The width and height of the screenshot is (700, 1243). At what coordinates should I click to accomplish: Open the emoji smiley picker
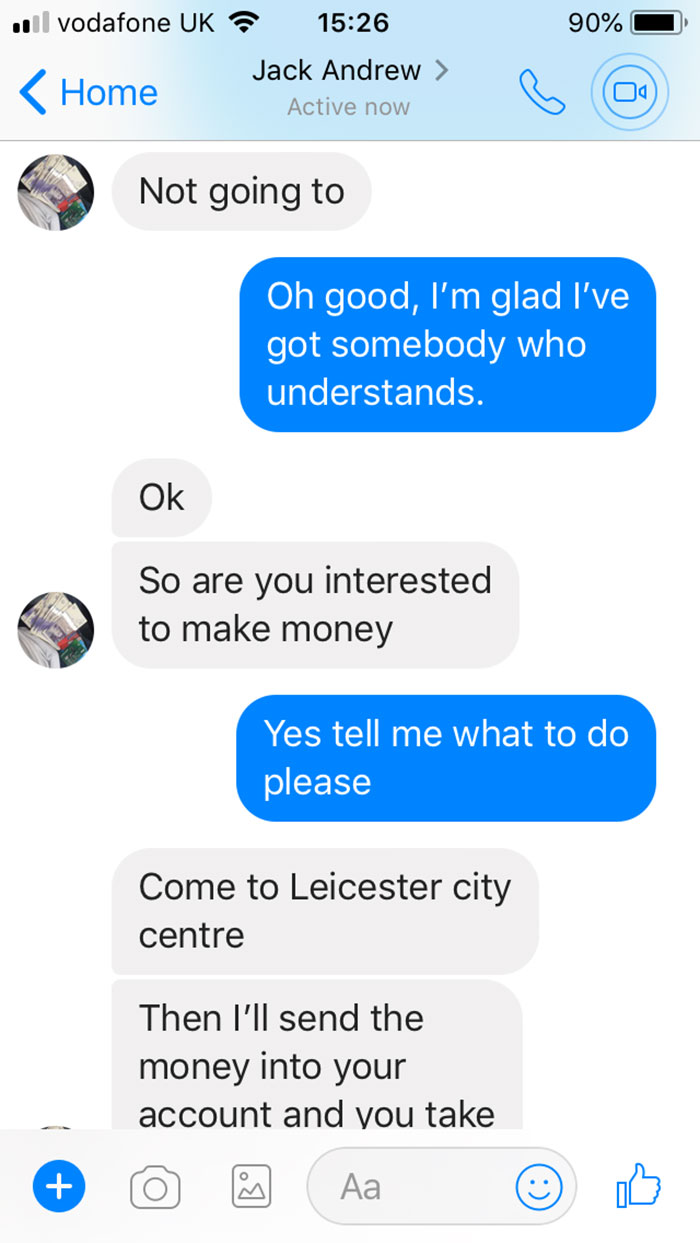coord(538,1187)
